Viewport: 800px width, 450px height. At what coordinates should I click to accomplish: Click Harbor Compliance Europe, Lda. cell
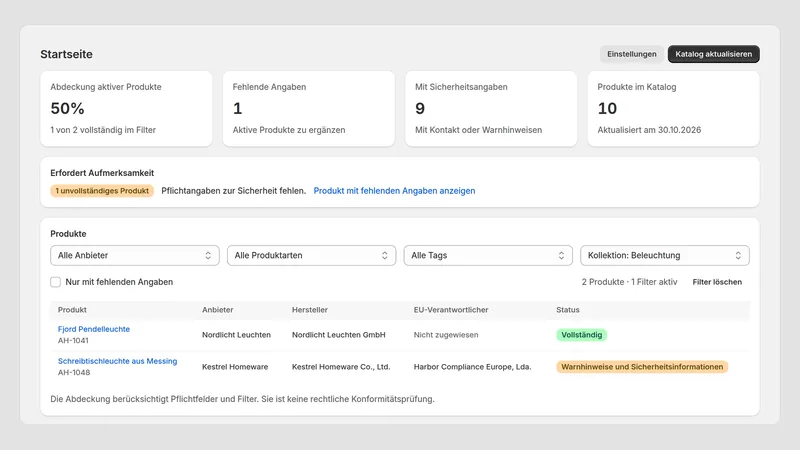pos(472,367)
